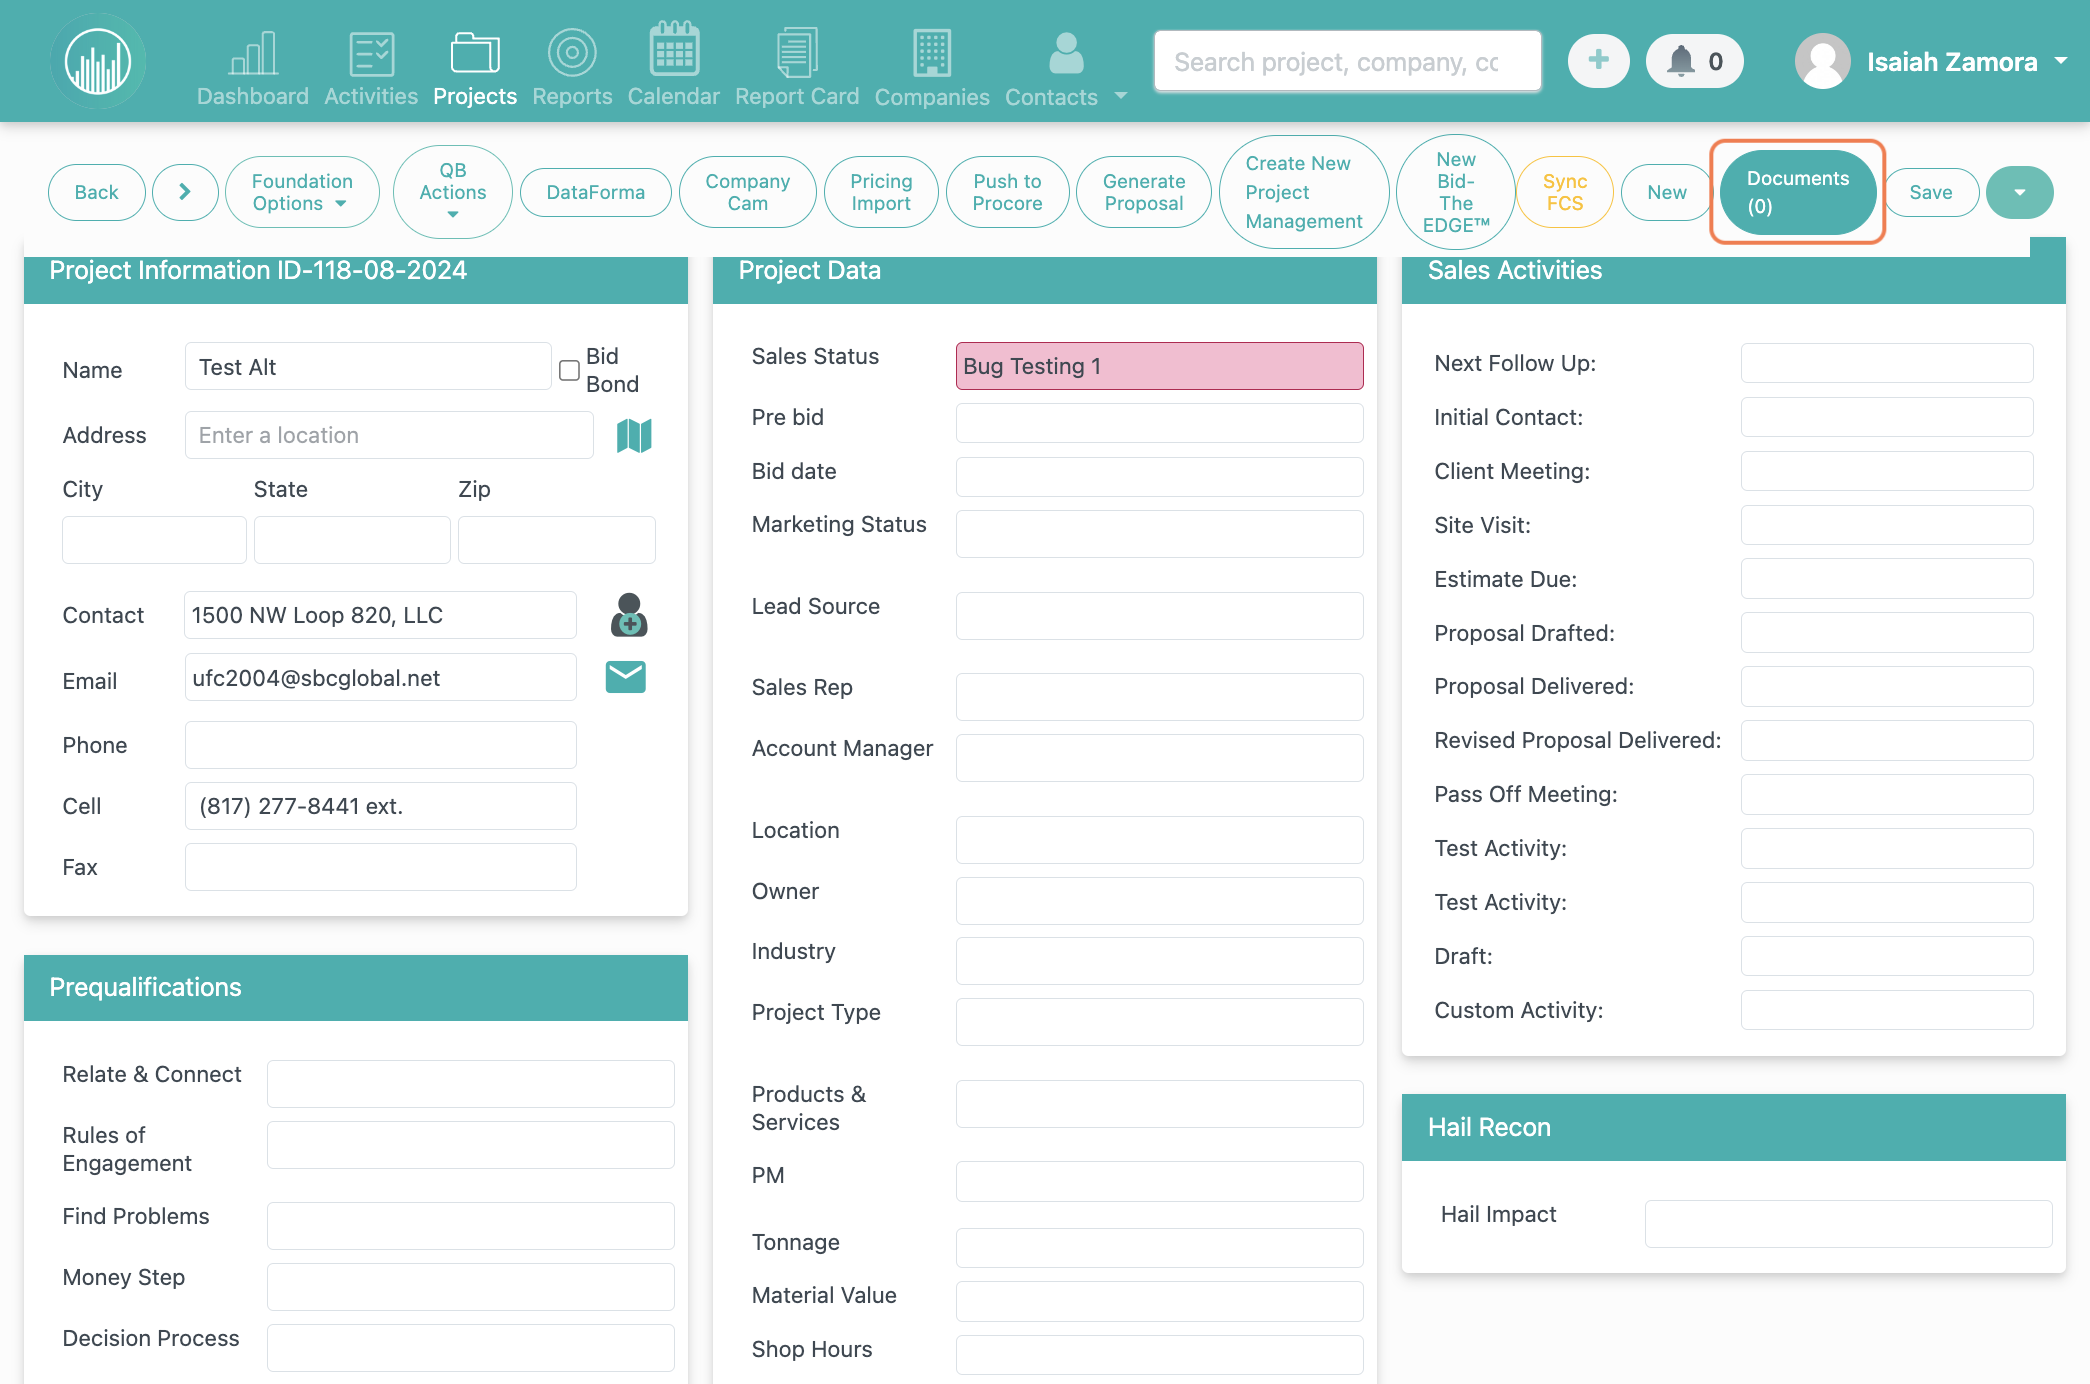Toggle the Bid Bond checkbox
2090x1384 pixels.
coord(569,370)
